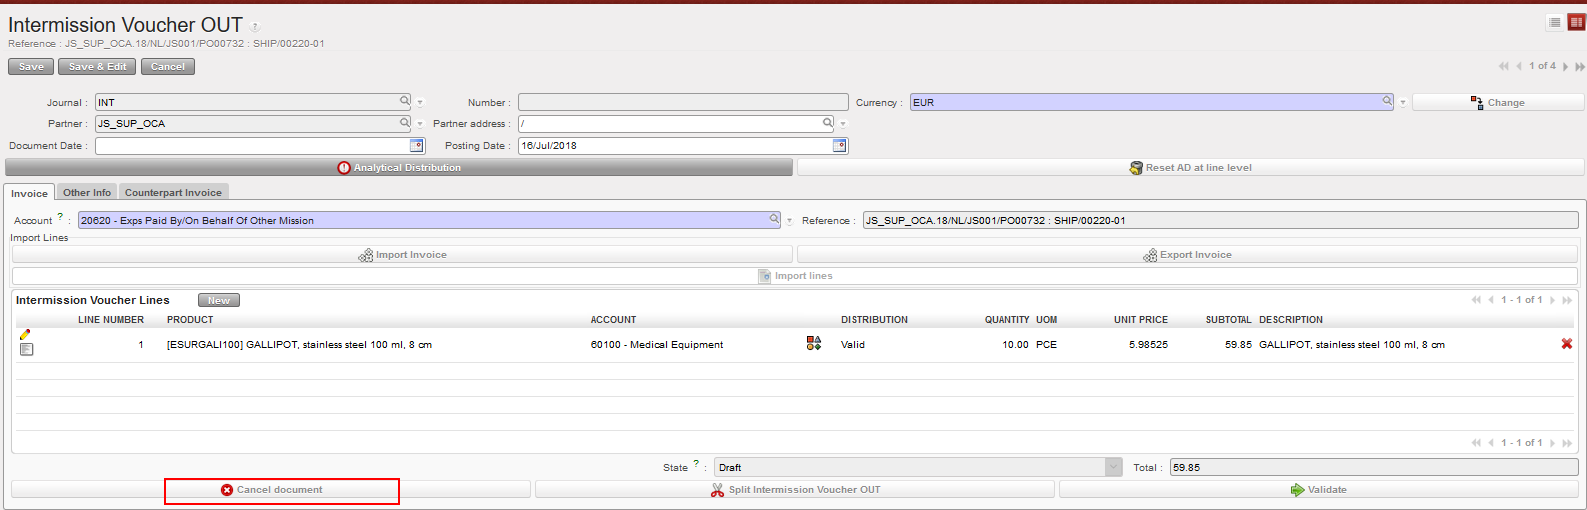Switch to the Other Info tab
The width and height of the screenshot is (1587, 510).
pyautogui.click(x=87, y=192)
